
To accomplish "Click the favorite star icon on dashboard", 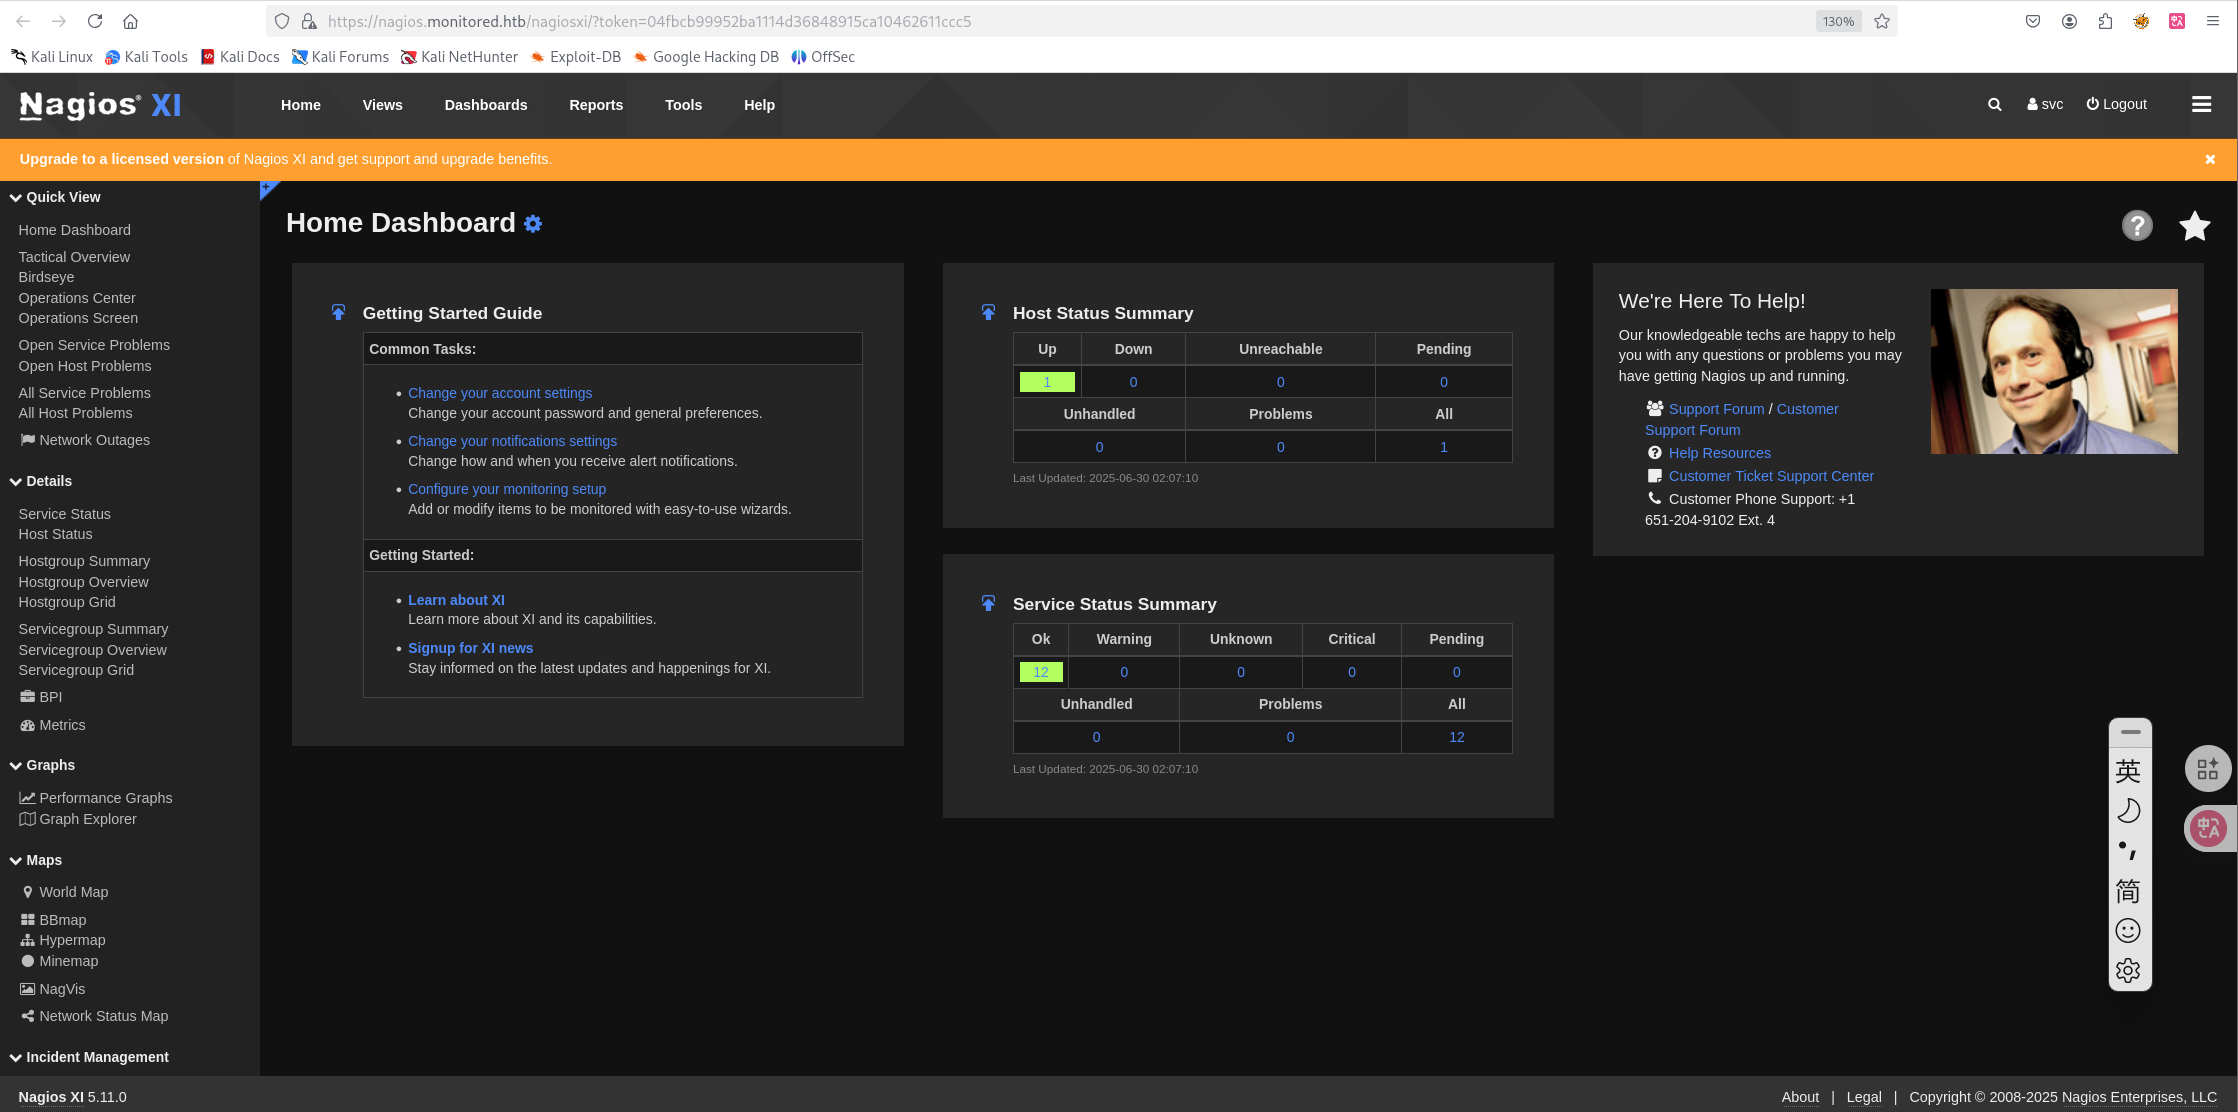I will point(2194,226).
